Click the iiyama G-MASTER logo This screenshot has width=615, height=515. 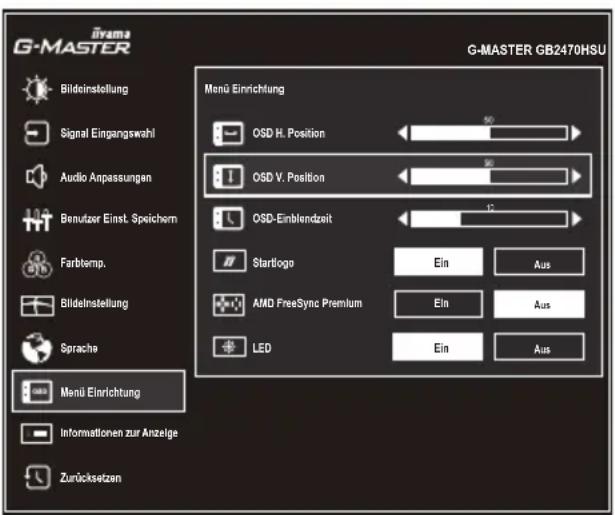tap(72, 42)
